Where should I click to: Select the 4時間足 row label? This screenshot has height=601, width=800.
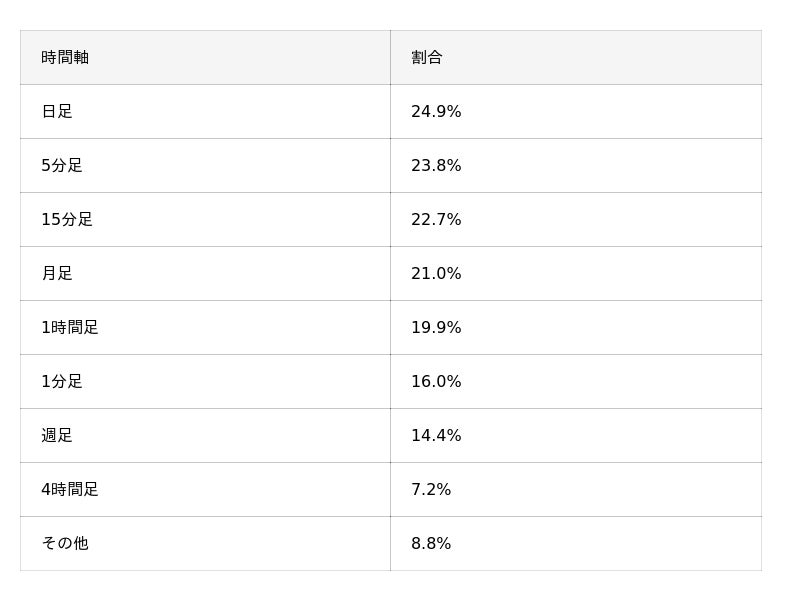coord(70,490)
